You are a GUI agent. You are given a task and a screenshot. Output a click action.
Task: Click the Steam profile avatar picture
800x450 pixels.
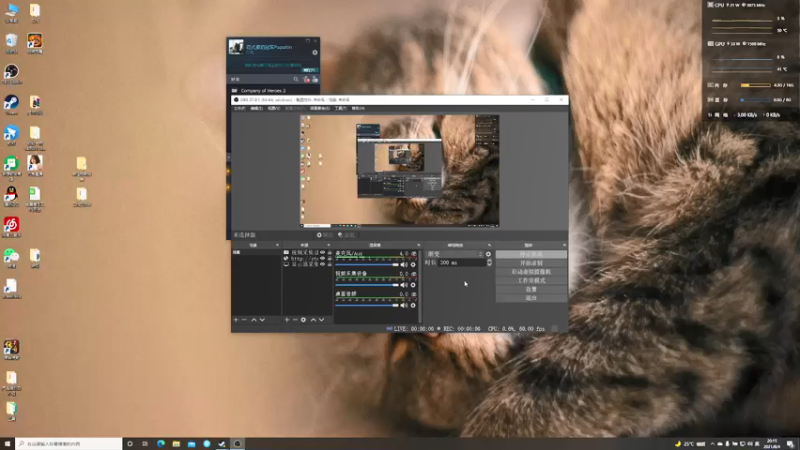pos(236,47)
